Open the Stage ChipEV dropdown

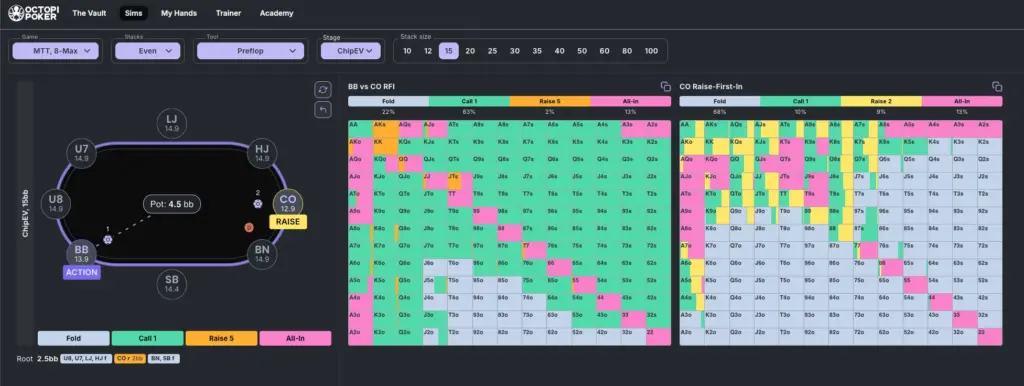tap(351, 51)
